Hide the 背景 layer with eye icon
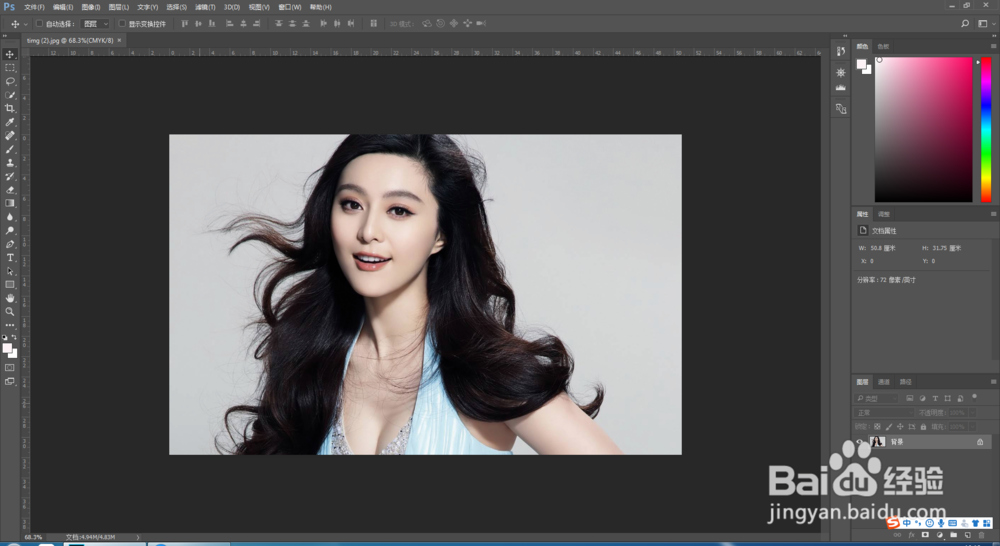1000x546 pixels. coord(860,442)
